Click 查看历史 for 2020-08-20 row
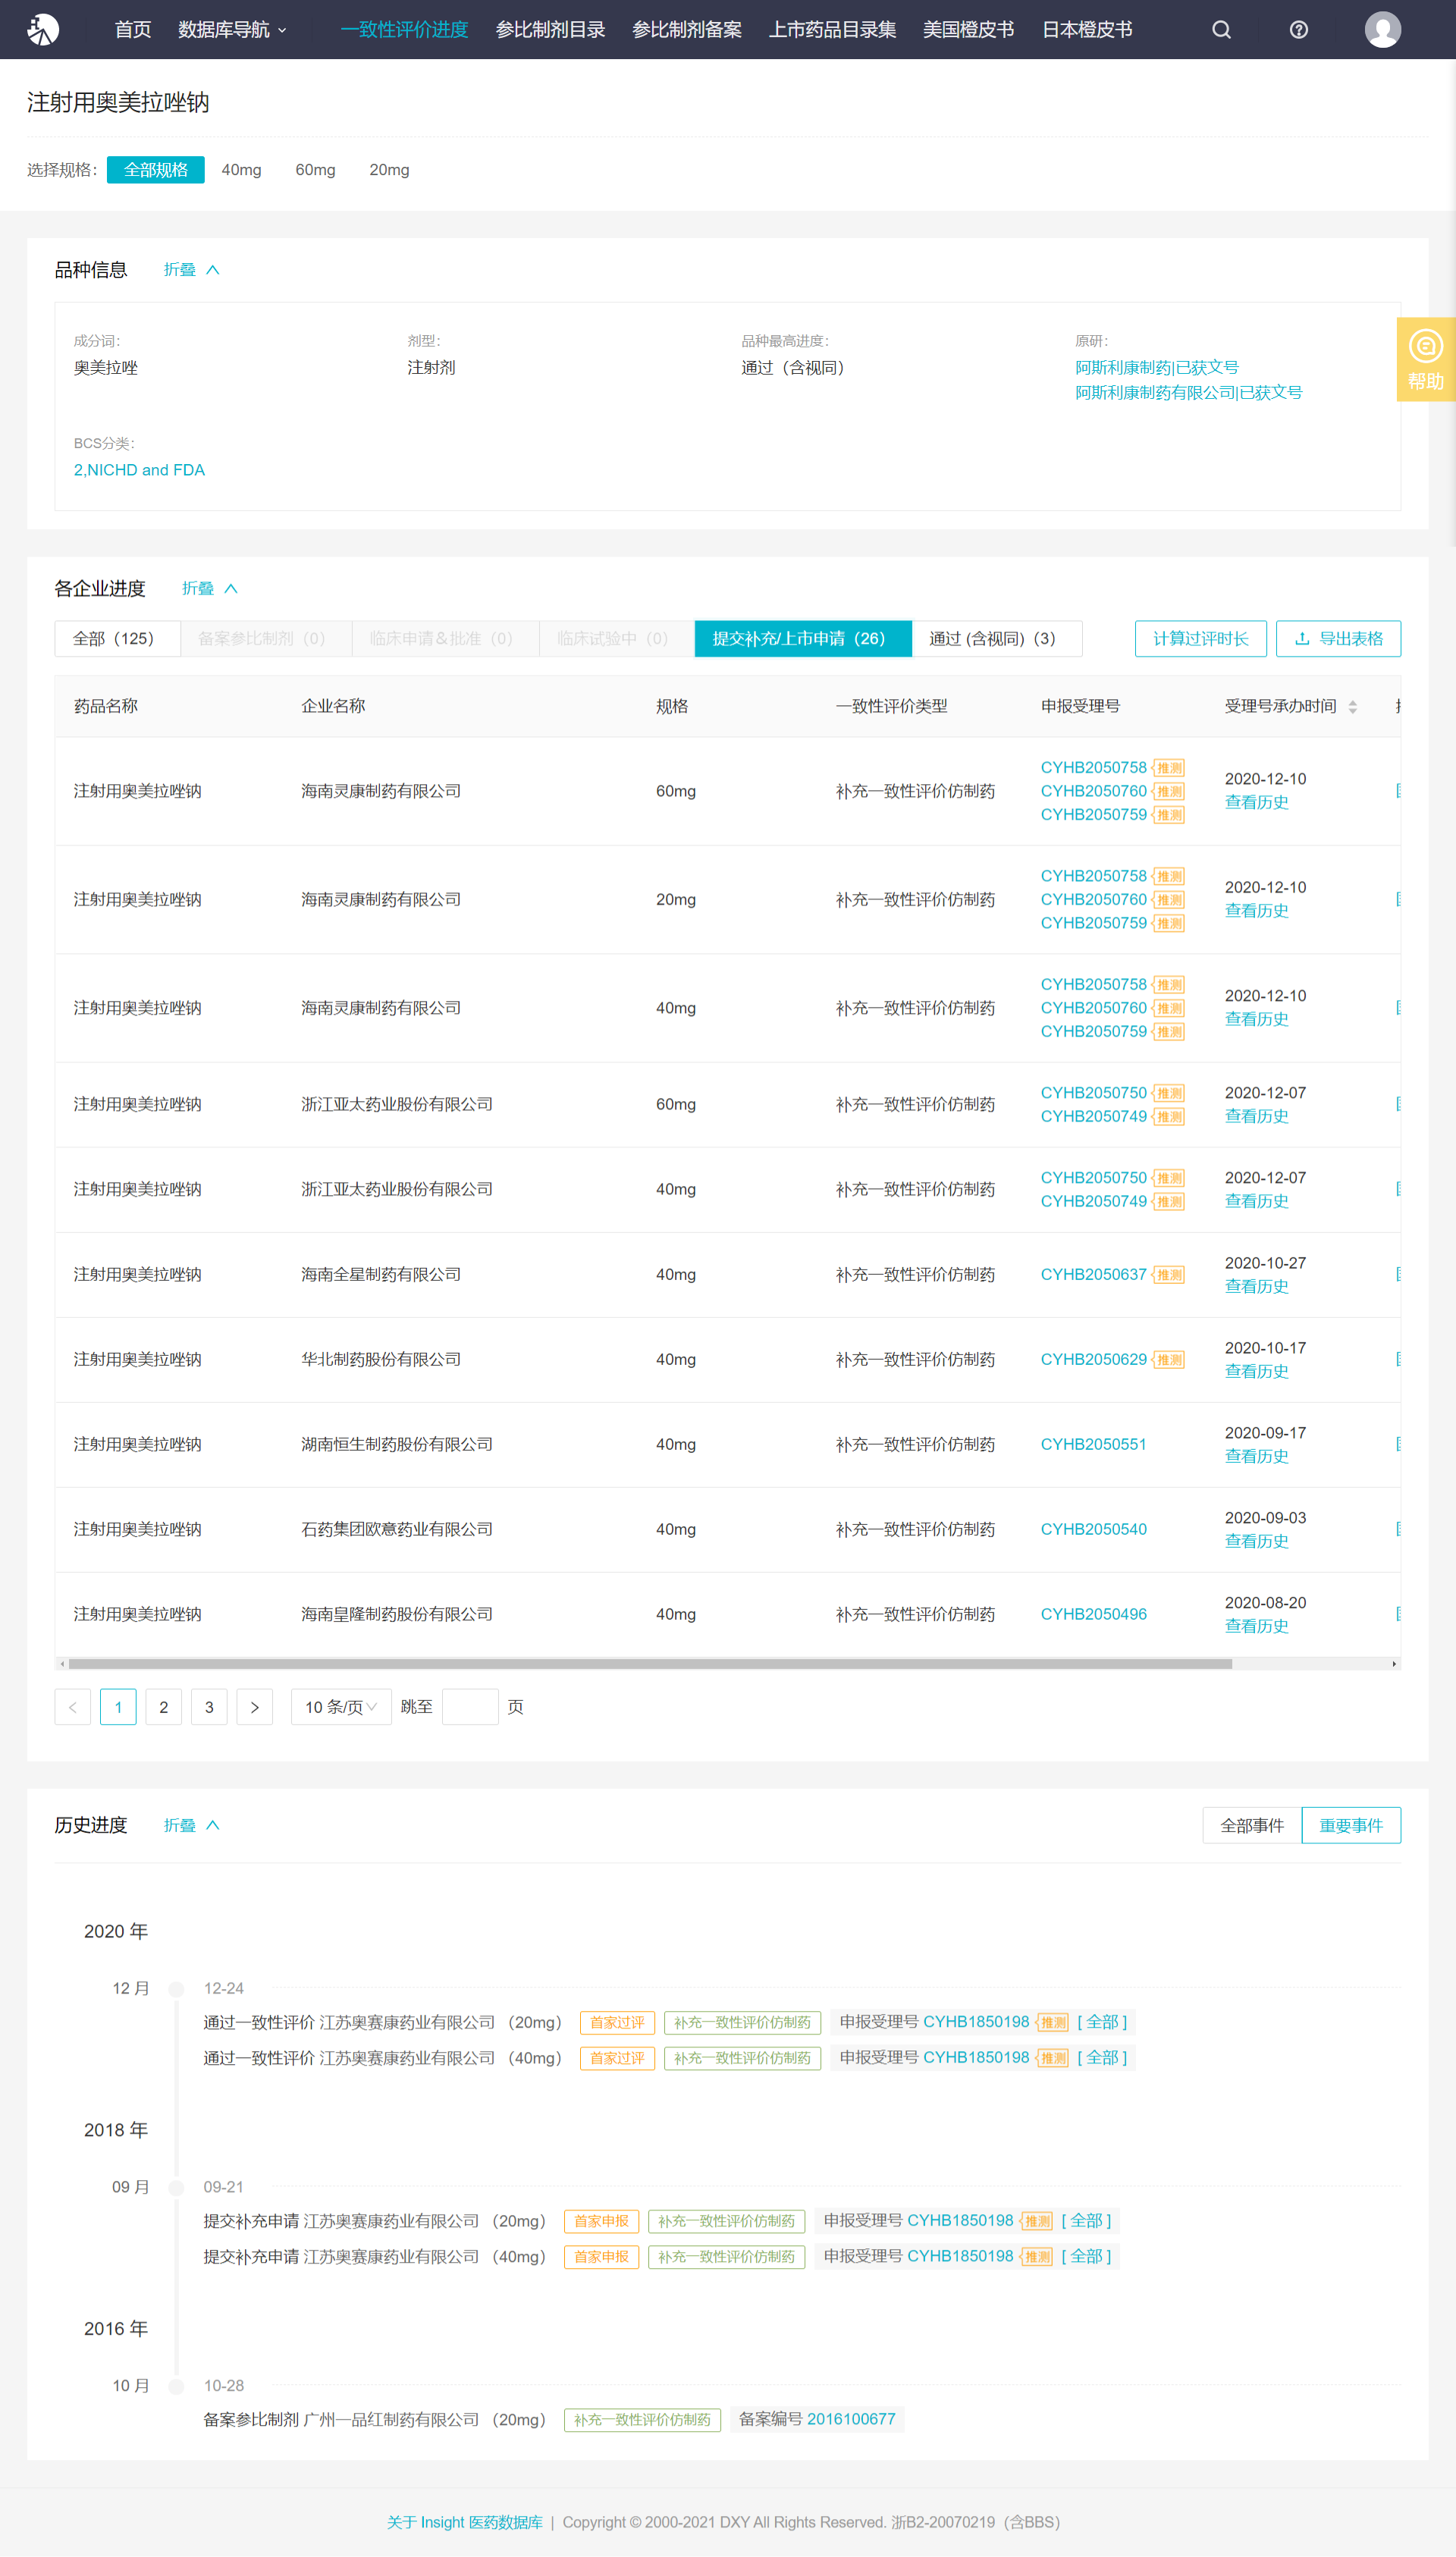This screenshot has height=2557, width=1456. click(x=1256, y=1627)
